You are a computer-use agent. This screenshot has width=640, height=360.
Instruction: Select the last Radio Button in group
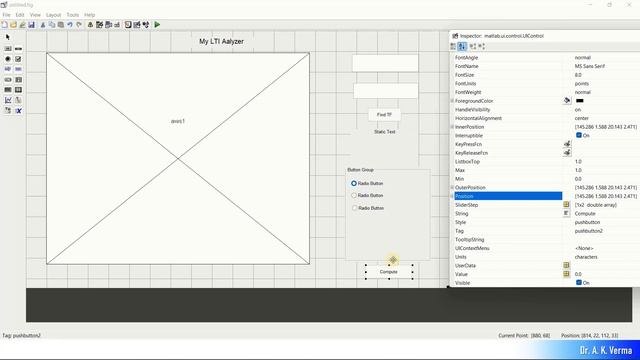coord(354,208)
